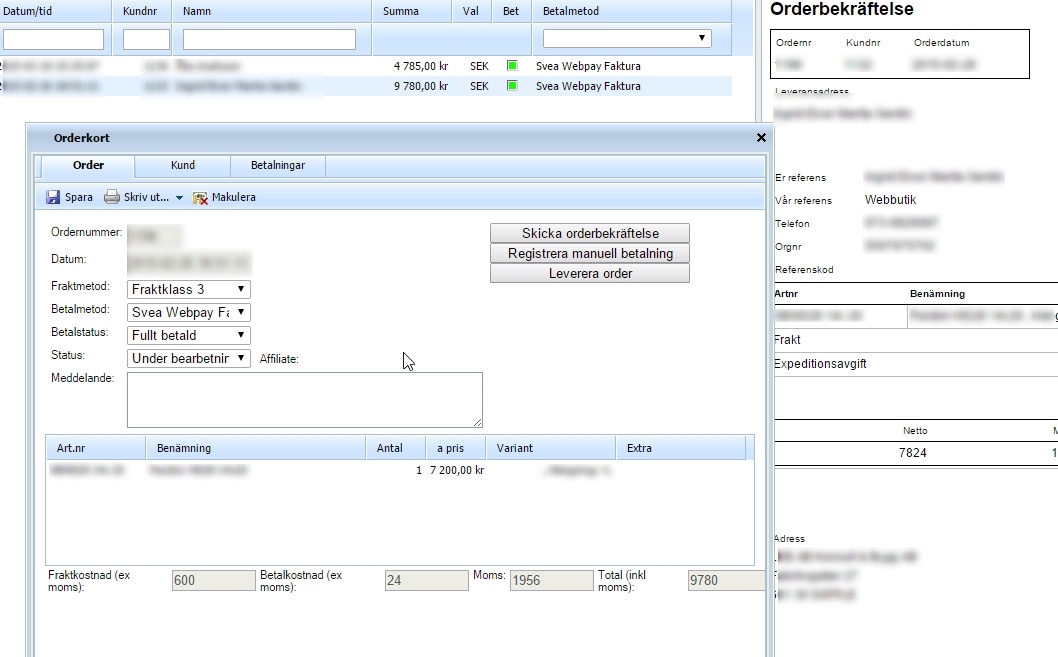1058x657 pixels.
Task: Click the Skriv ut printer icon
Action: (x=111, y=197)
